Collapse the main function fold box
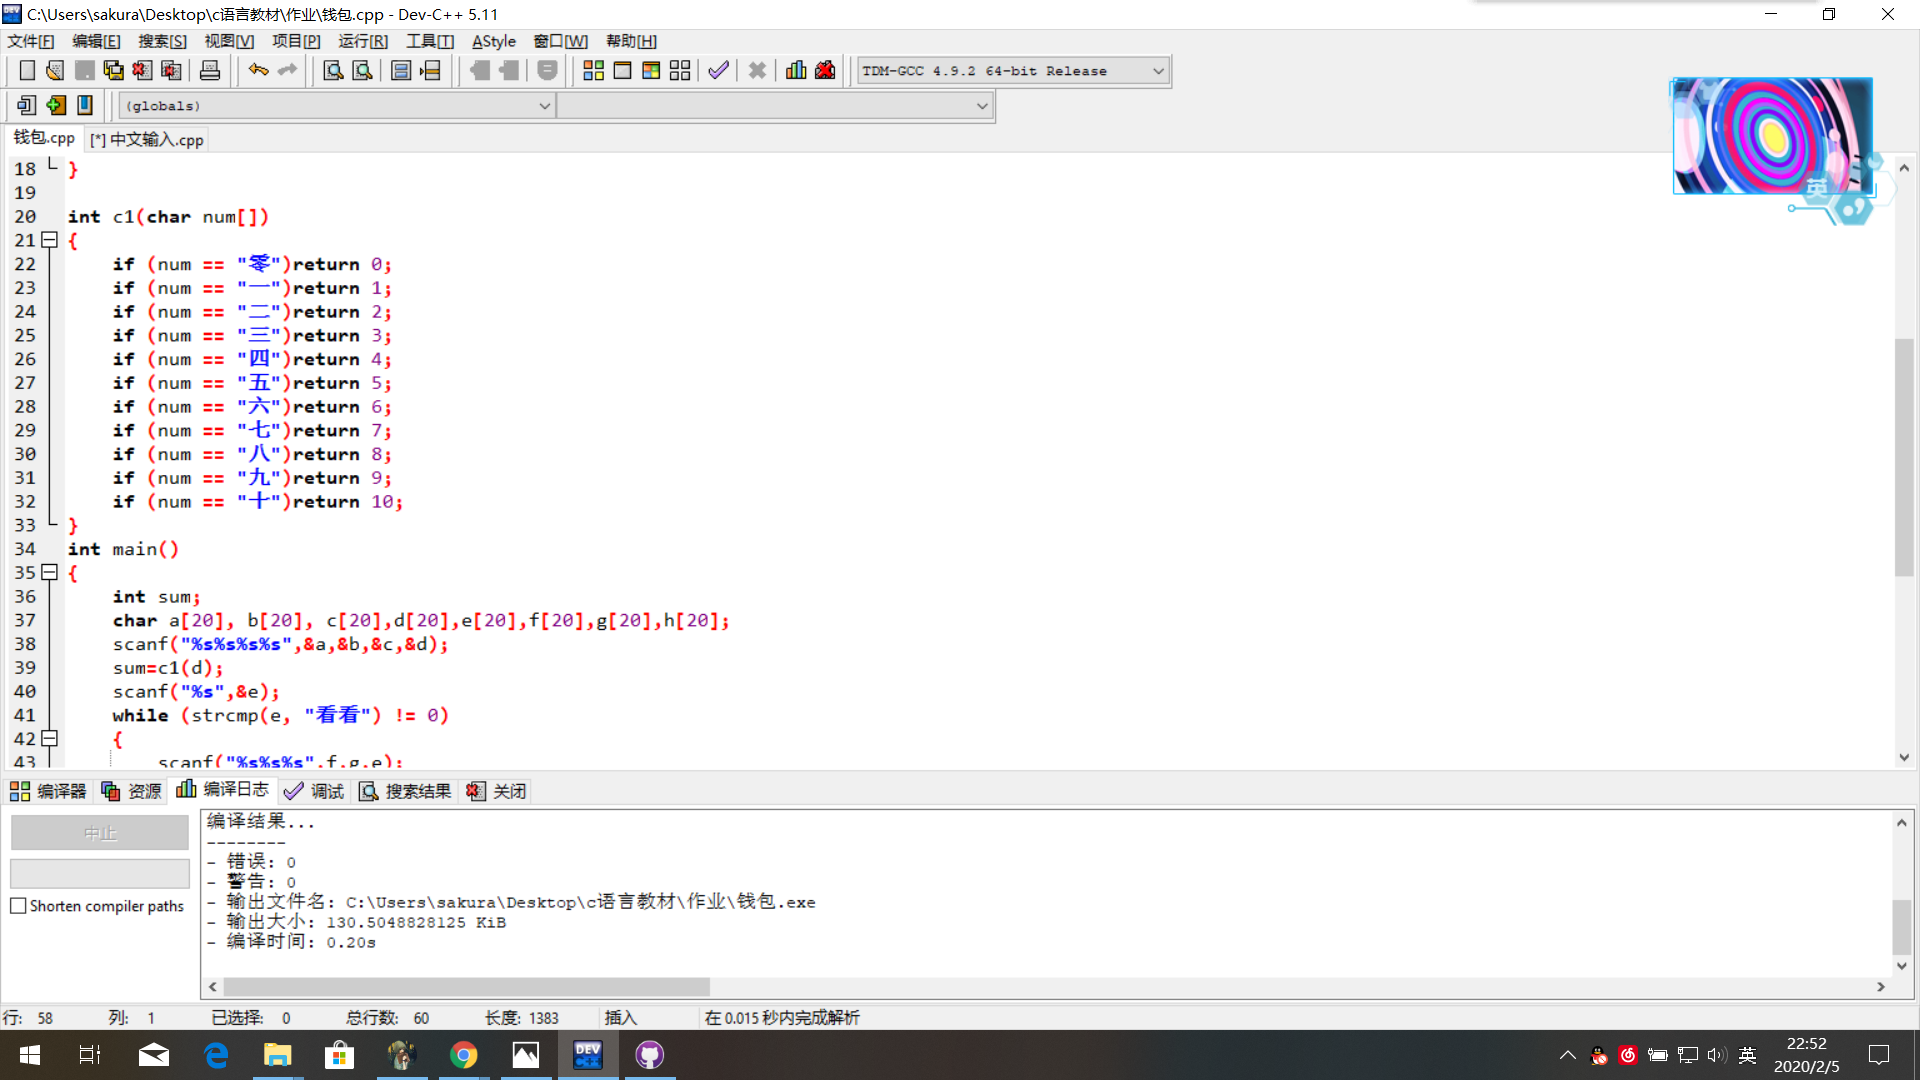The height and width of the screenshot is (1080, 1920). 49,573
